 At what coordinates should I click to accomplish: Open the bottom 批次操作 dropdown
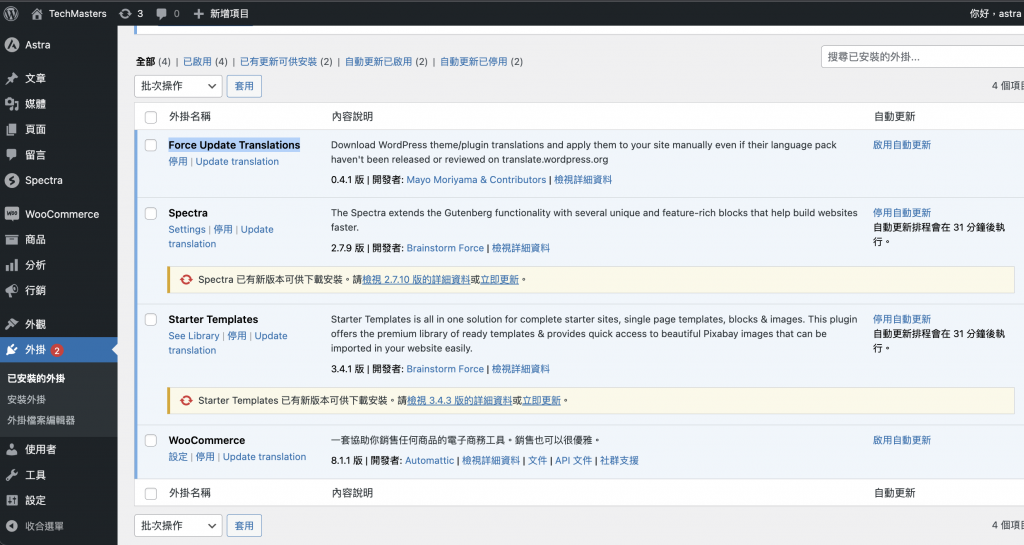[x=178, y=525]
